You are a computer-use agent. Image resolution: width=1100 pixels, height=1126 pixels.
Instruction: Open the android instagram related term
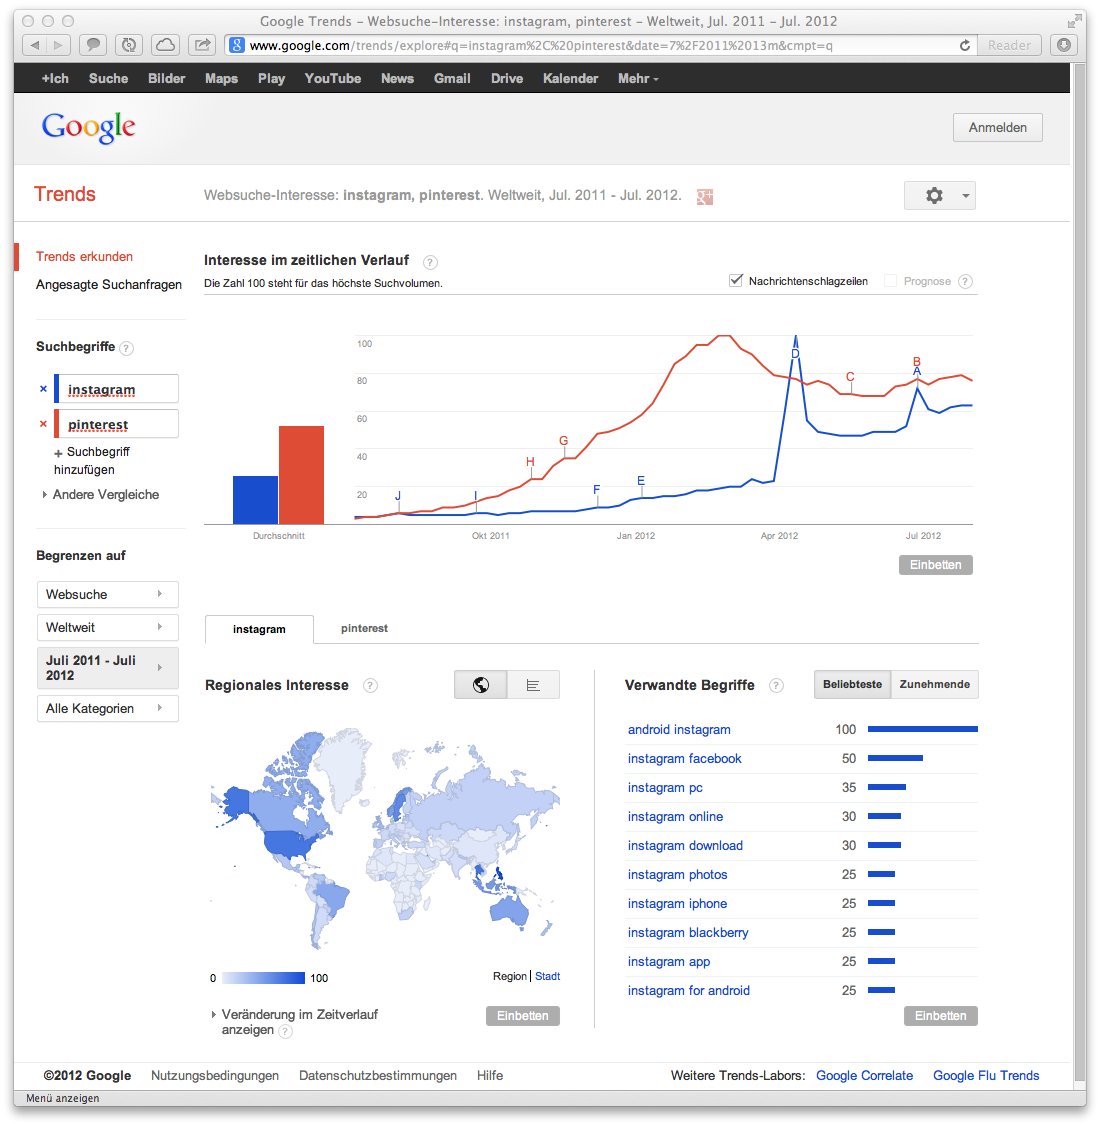click(x=679, y=730)
